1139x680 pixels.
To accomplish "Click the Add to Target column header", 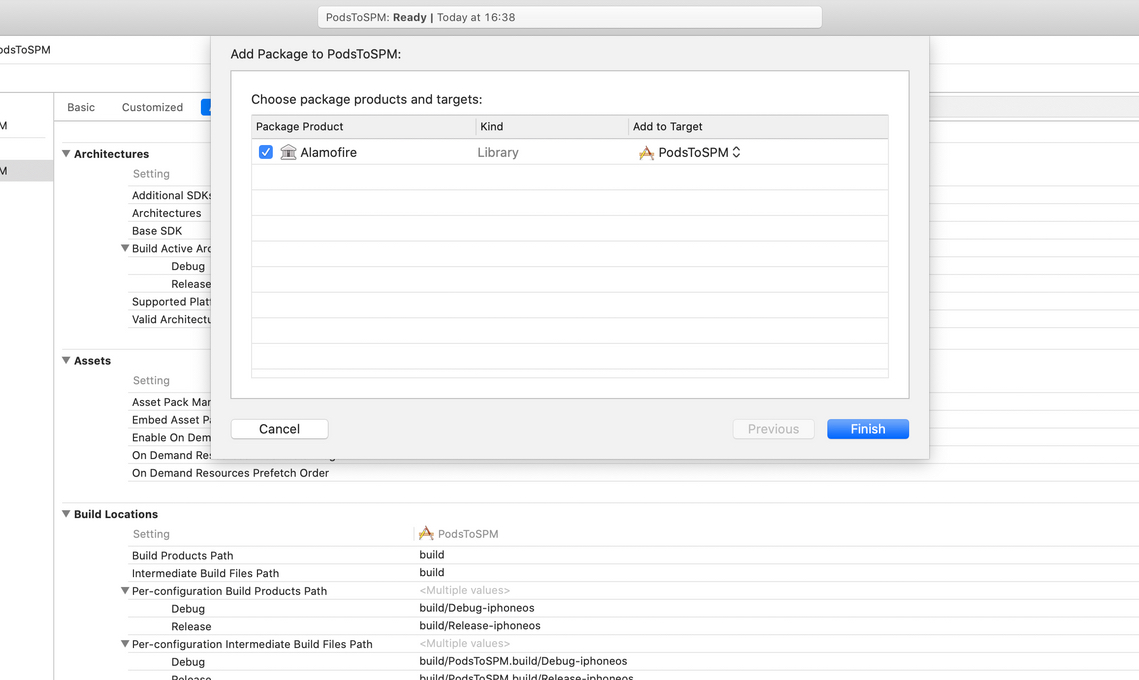I will click(x=758, y=126).
